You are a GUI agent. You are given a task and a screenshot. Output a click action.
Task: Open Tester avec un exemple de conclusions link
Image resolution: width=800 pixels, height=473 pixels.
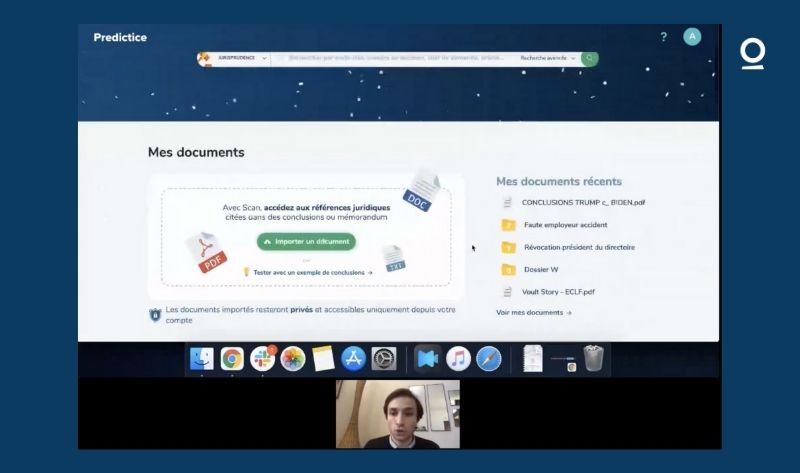312,272
